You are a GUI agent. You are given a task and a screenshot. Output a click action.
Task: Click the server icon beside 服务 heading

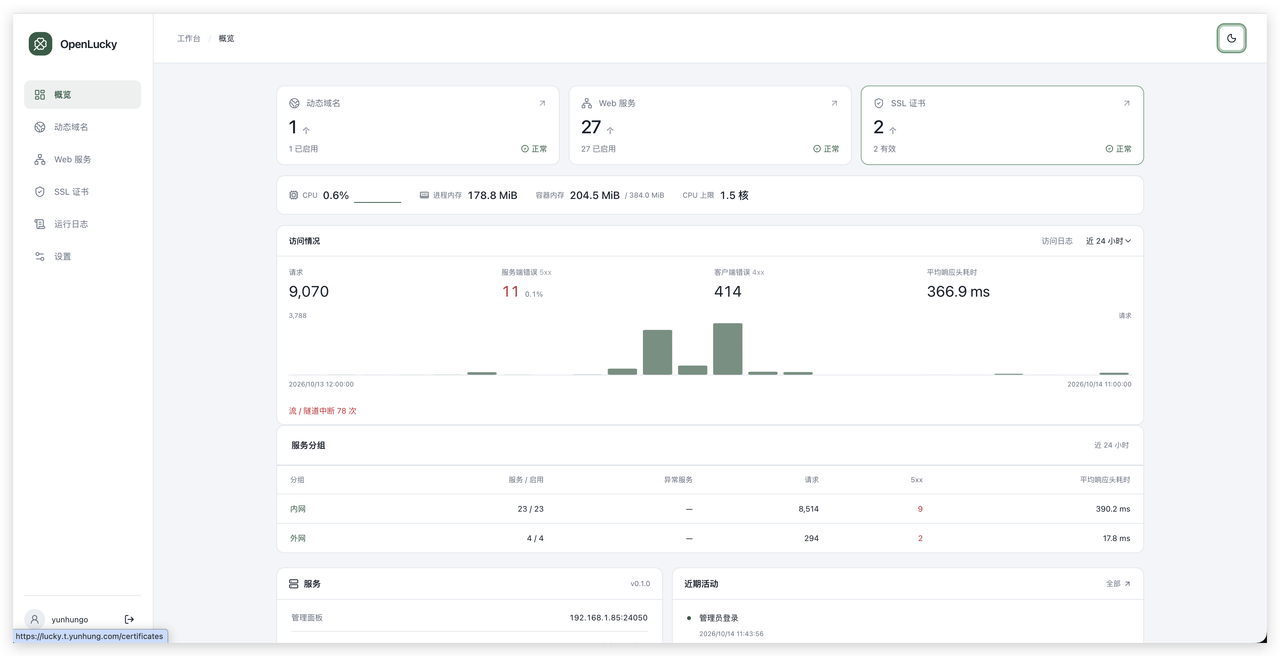click(x=294, y=584)
